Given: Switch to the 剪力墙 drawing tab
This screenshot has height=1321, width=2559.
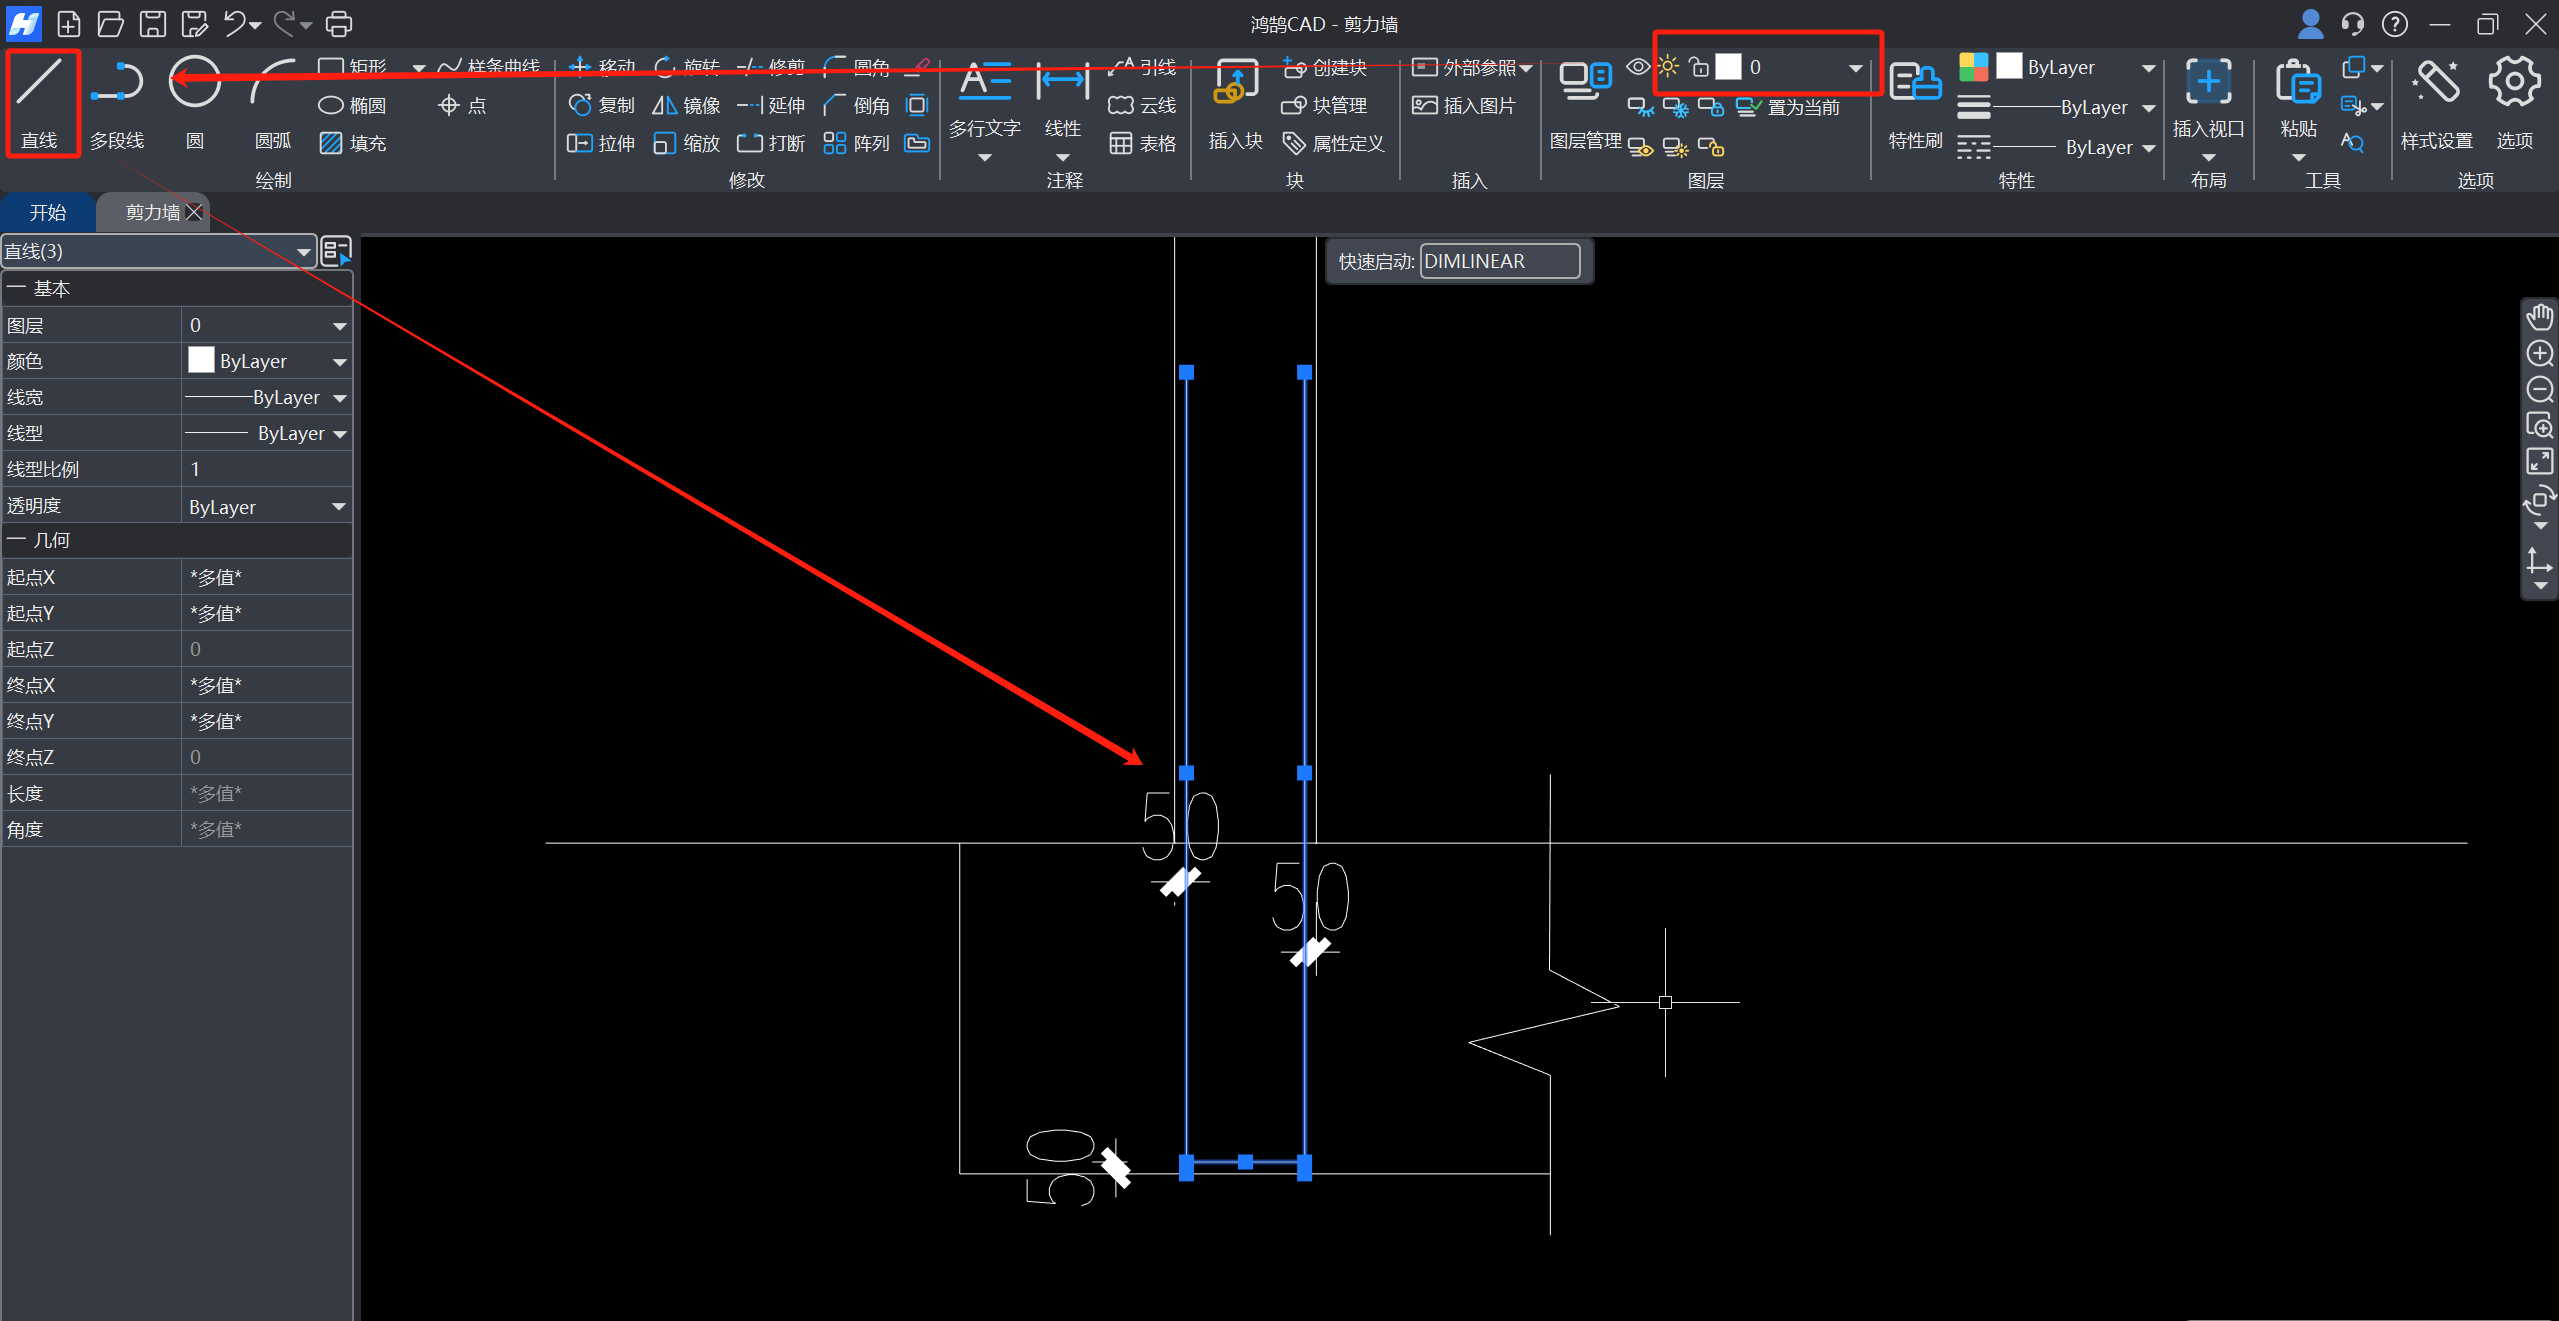Looking at the screenshot, I should point(151,212).
